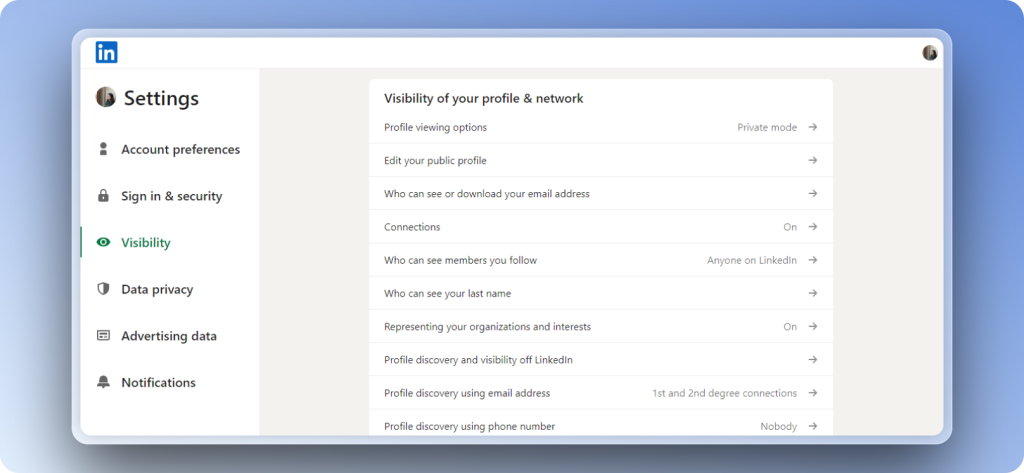Open the profile avatar menu at top right
This screenshot has height=473, width=1024.
pyautogui.click(x=930, y=53)
